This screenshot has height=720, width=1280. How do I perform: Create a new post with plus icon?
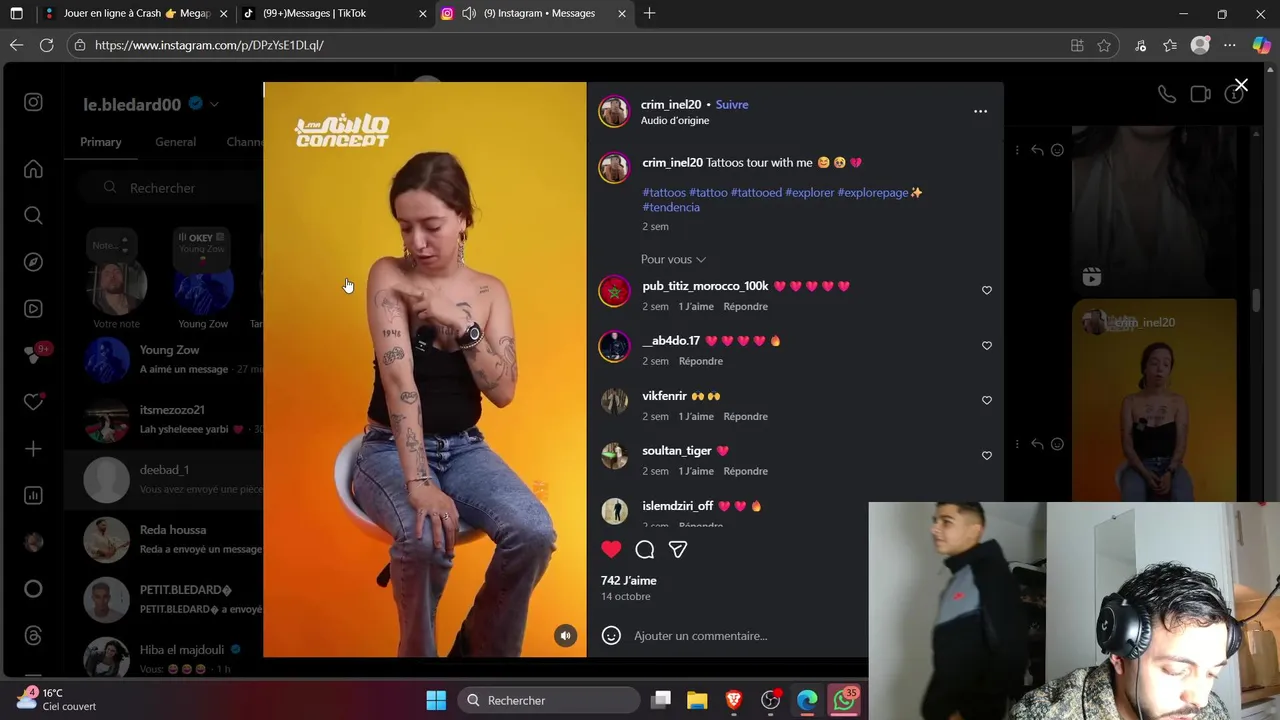(x=33, y=449)
